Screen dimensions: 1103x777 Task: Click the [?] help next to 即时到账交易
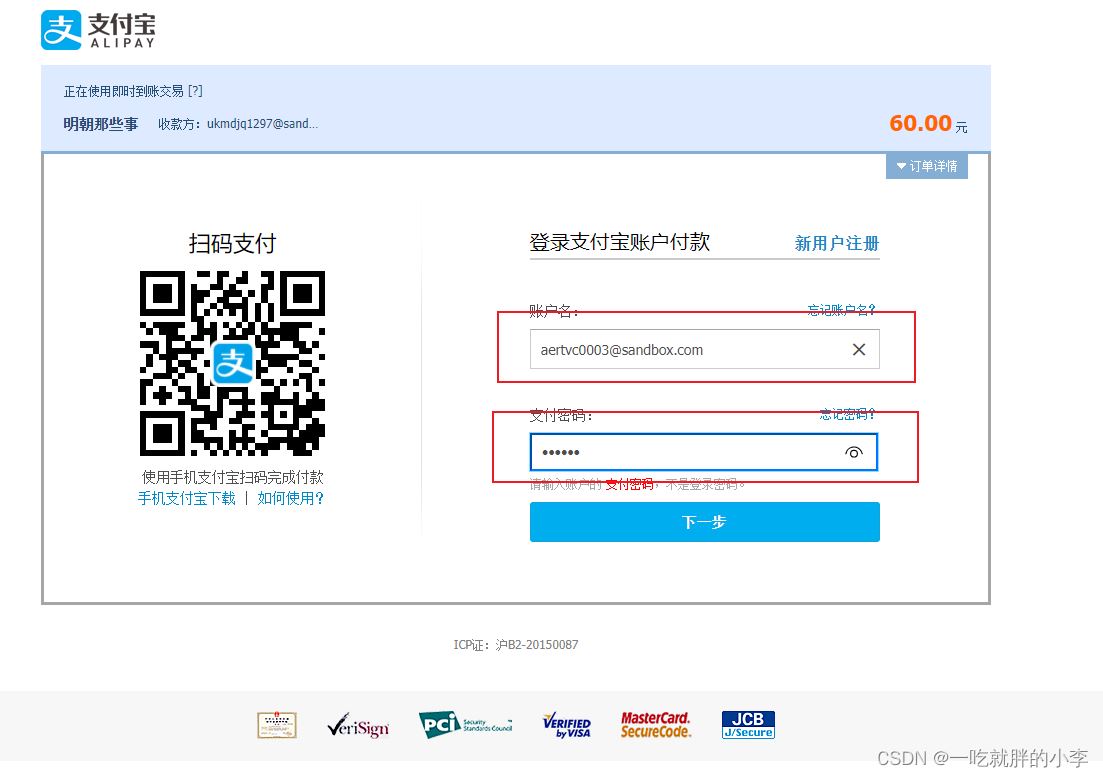tap(195, 91)
